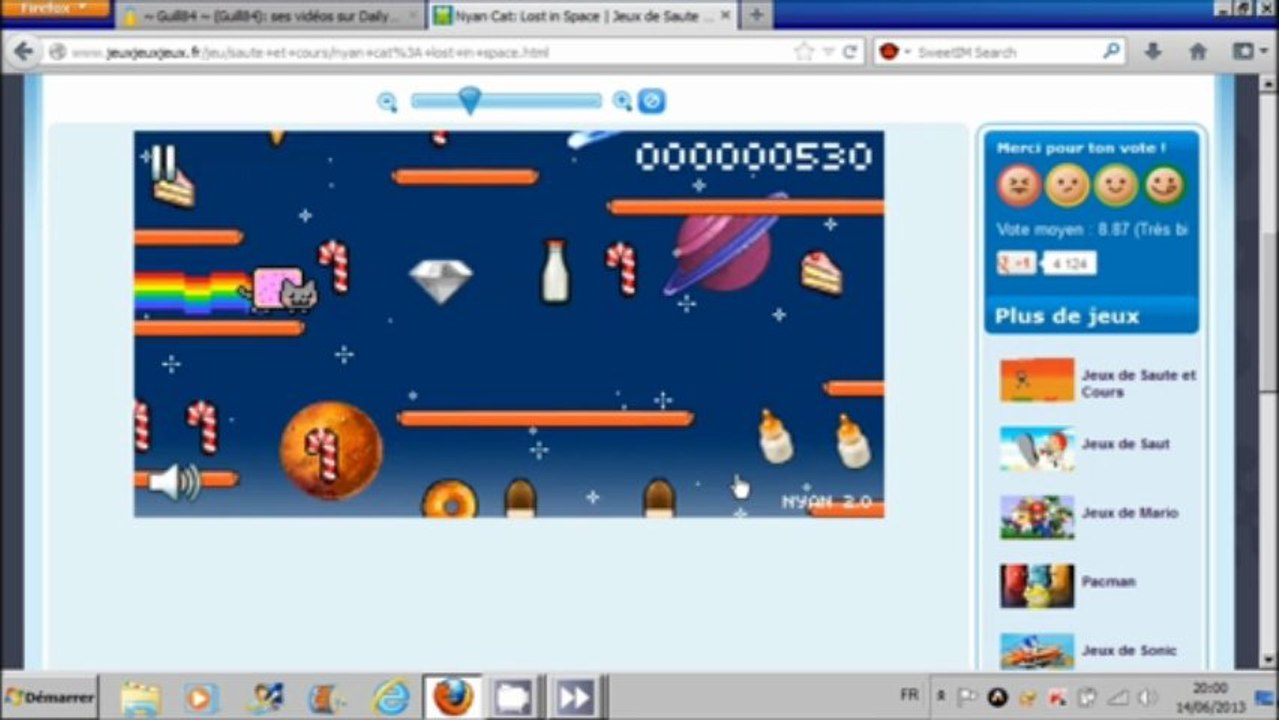Open the Démarrer start menu
The height and width of the screenshot is (720, 1279).
coord(49,697)
